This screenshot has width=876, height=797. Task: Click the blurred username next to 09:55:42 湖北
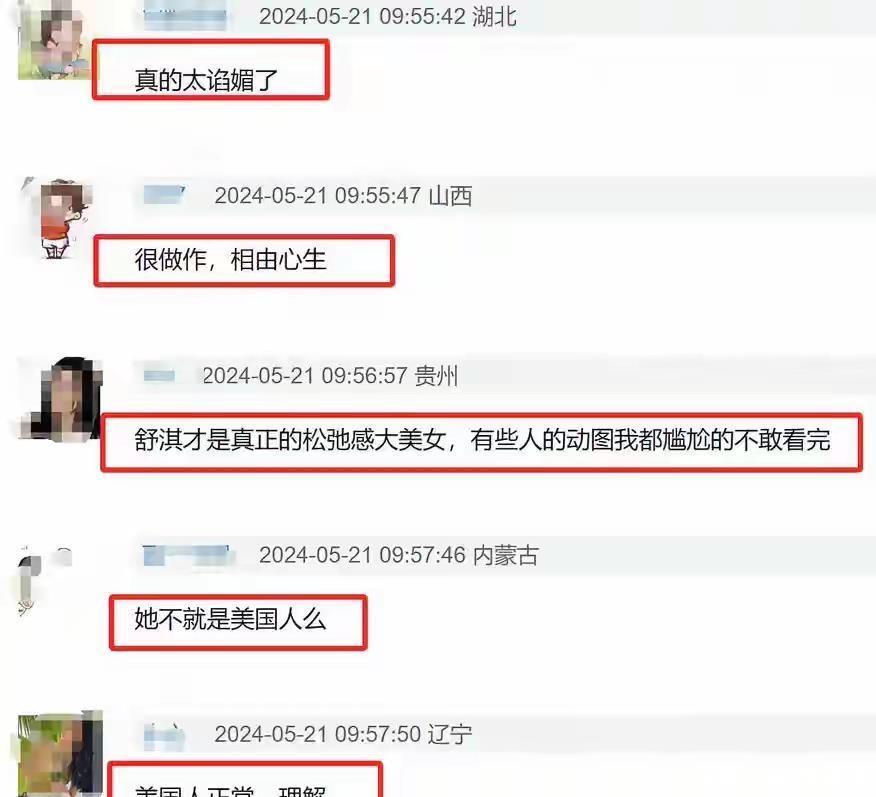[x=185, y=17]
